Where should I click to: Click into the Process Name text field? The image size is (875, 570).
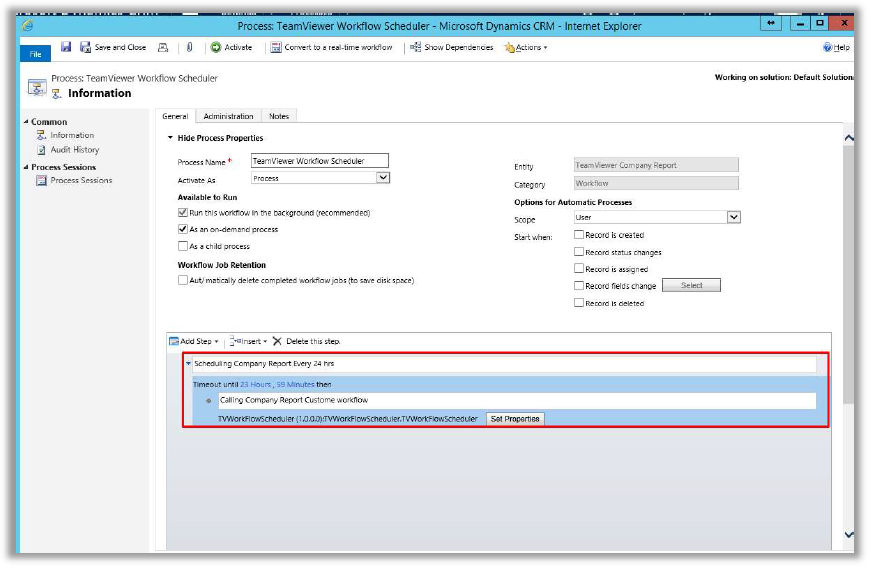[x=318, y=160]
